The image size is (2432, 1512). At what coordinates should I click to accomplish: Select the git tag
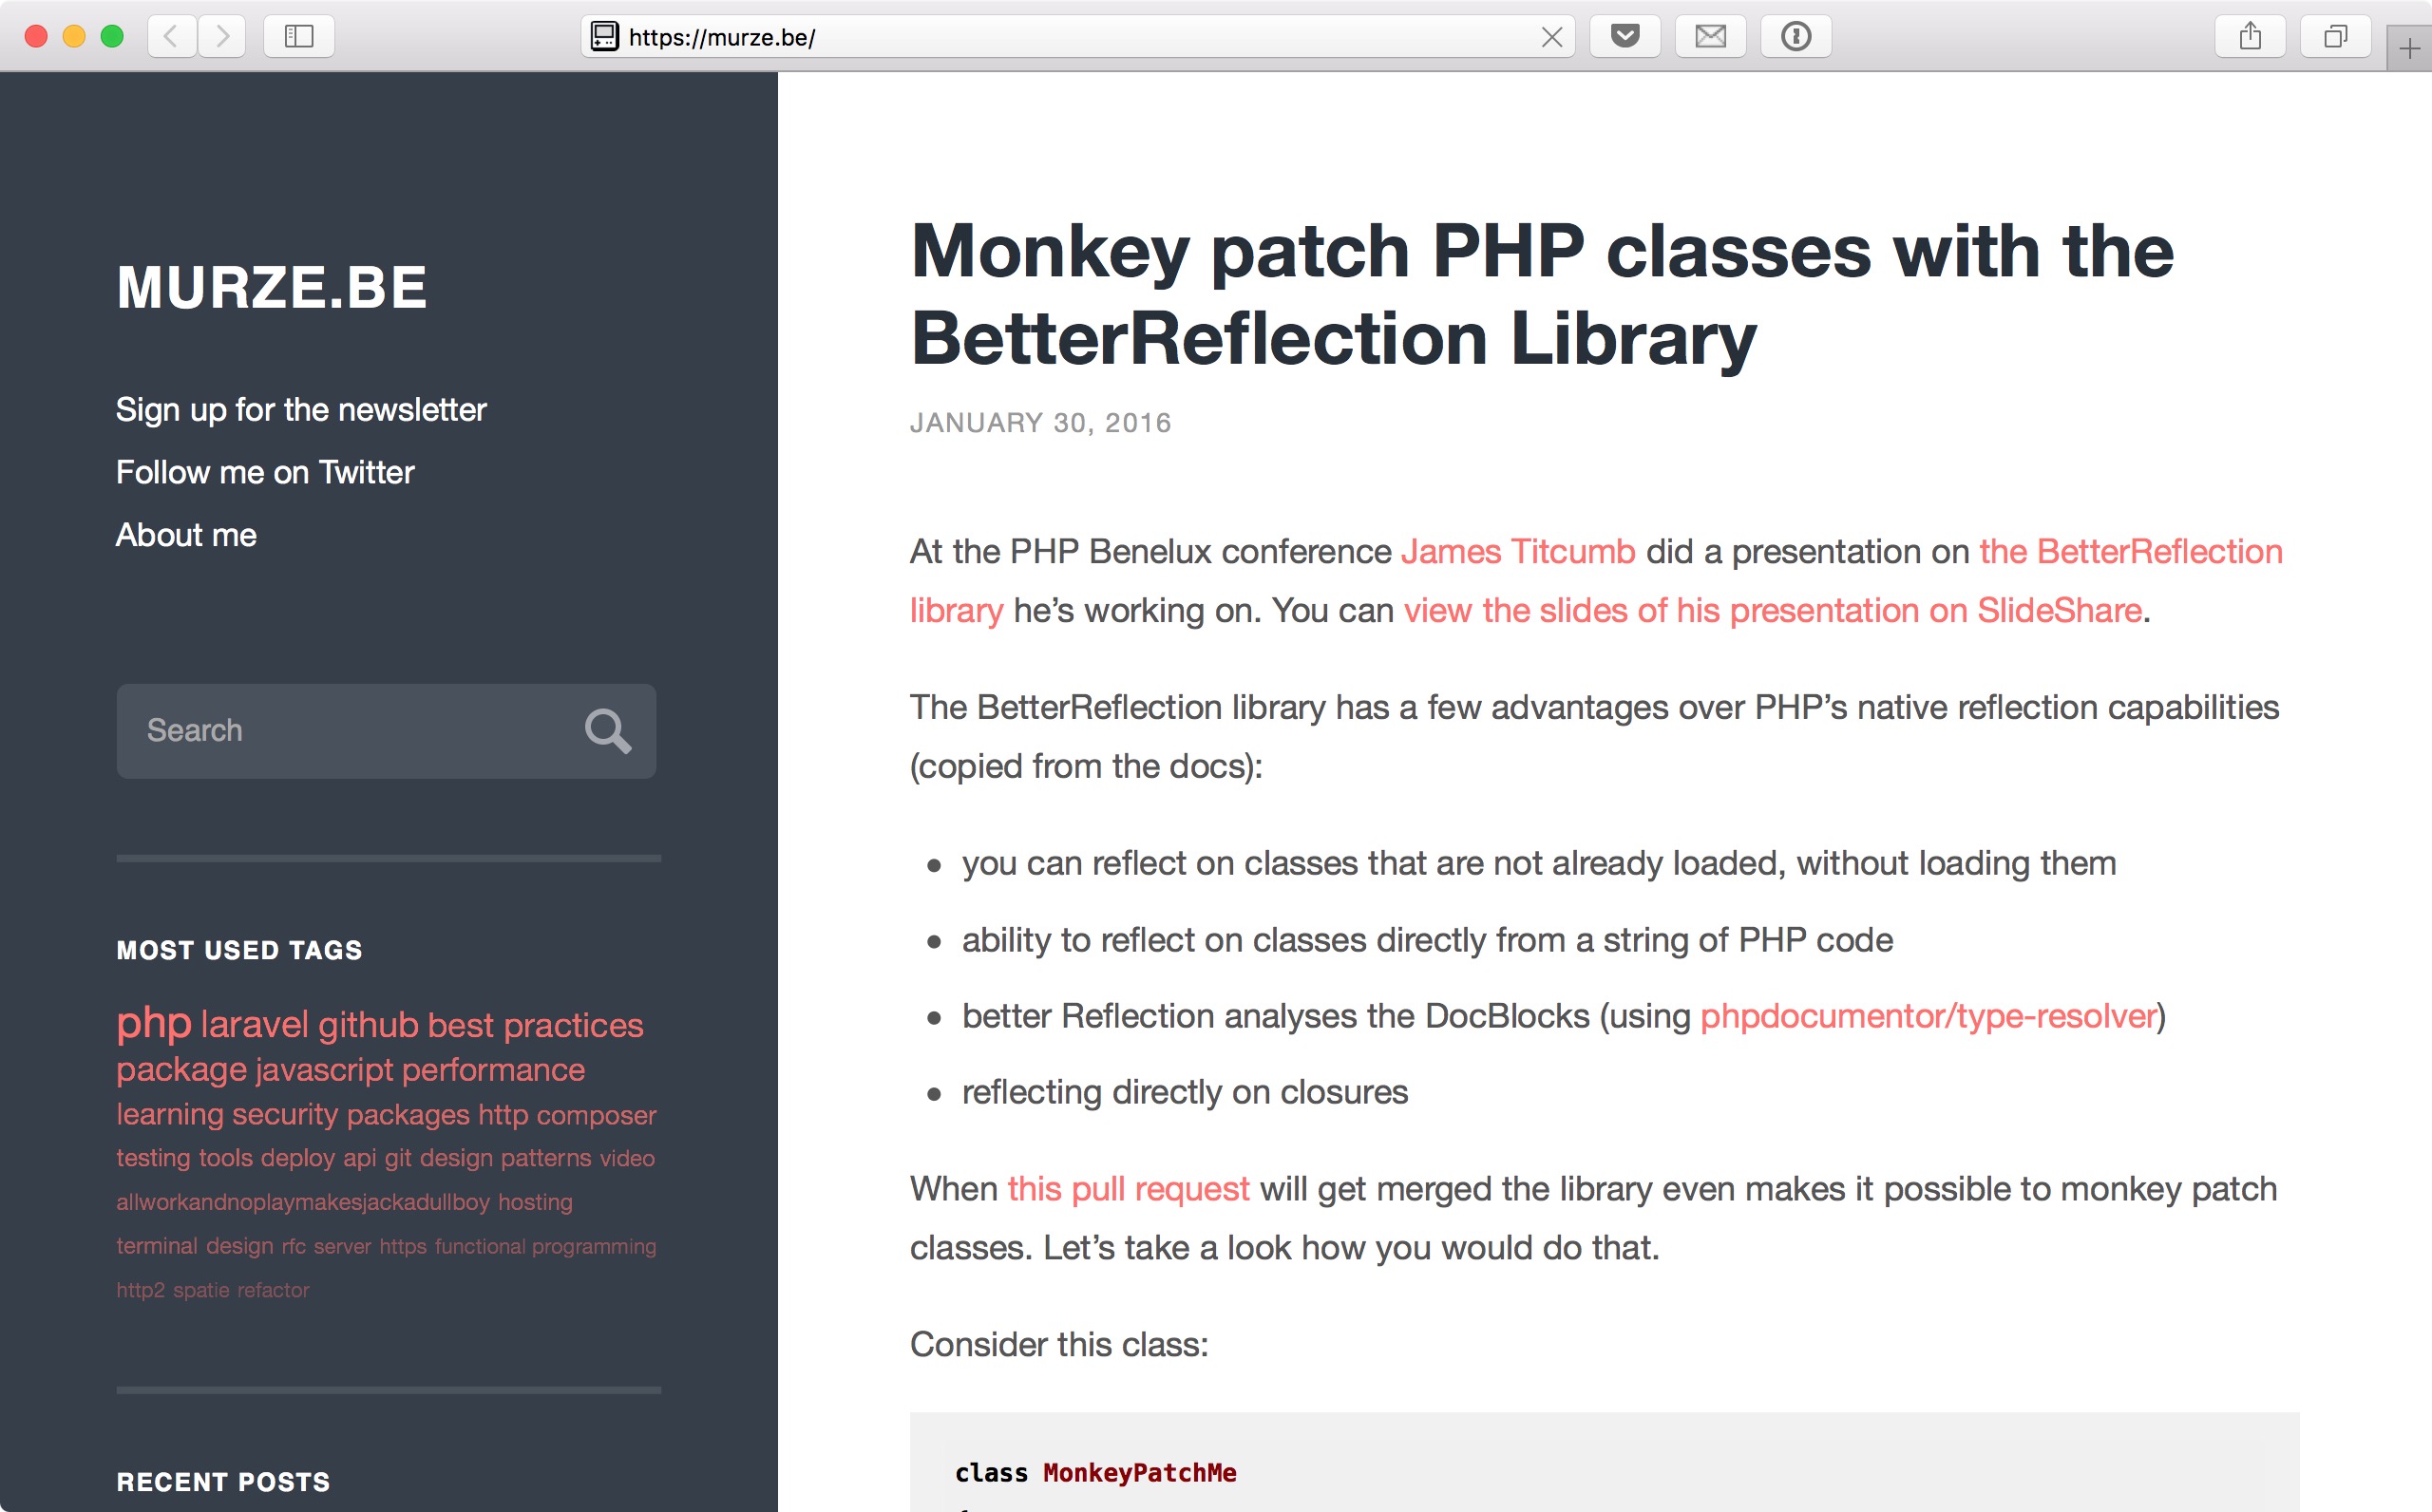[398, 1158]
